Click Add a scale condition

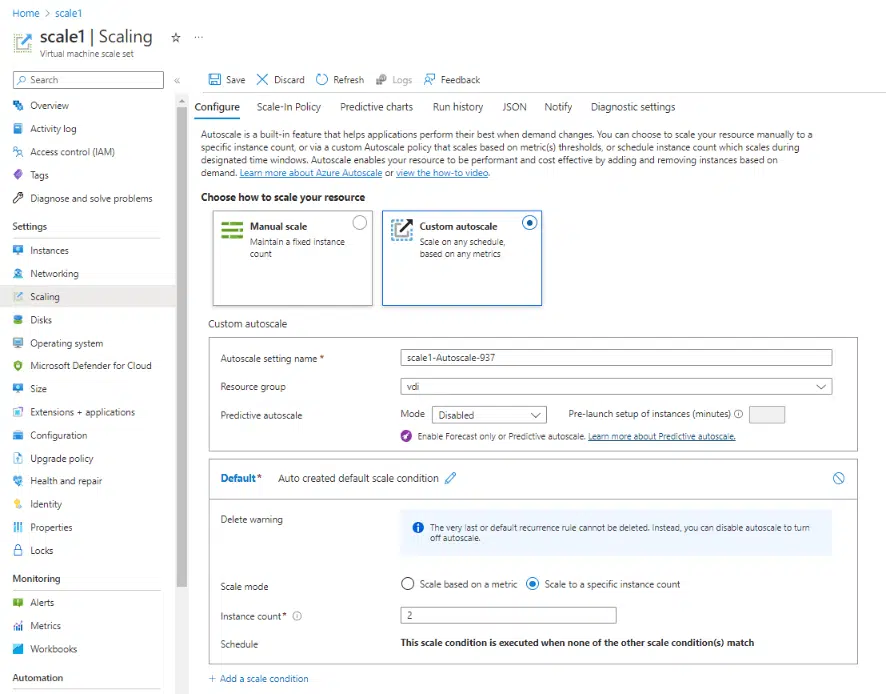(259, 679)
